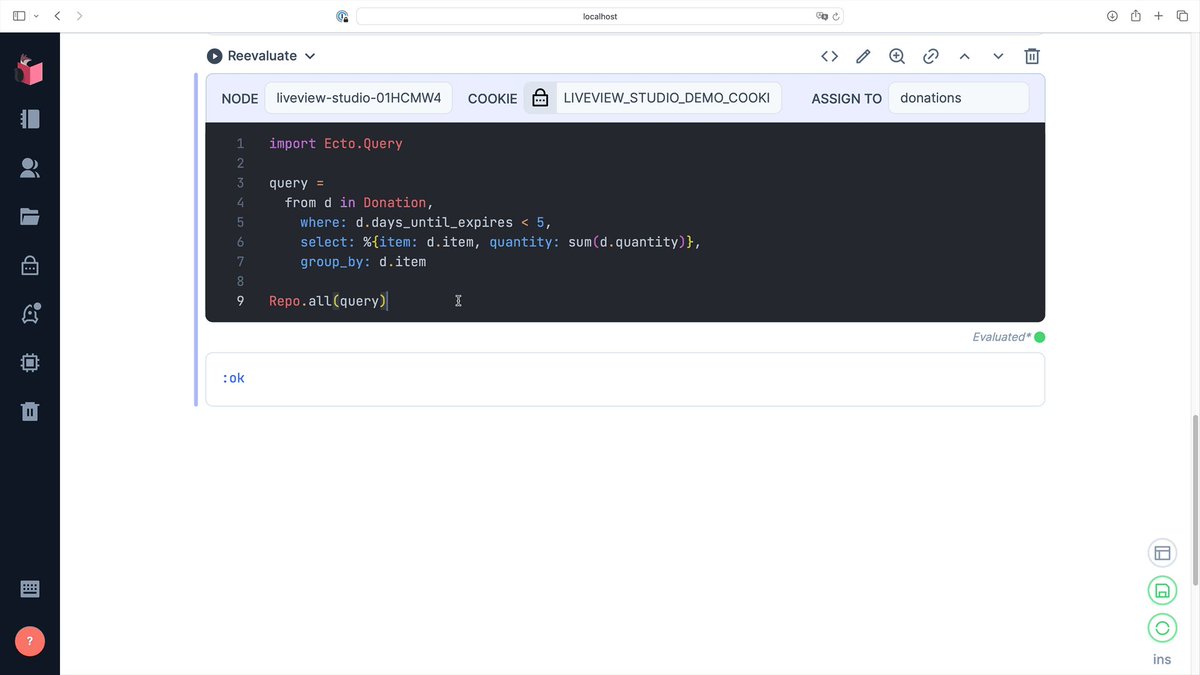Image resolution: width=1200 pixels, height=675 pixels.
Task: Expand the Reevaluate options chevron
Action: click(310, 56)
